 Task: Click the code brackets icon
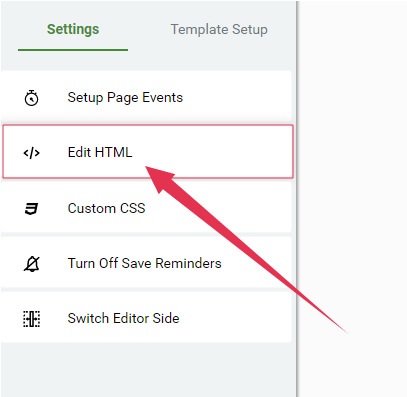click(x=32, y=153)
